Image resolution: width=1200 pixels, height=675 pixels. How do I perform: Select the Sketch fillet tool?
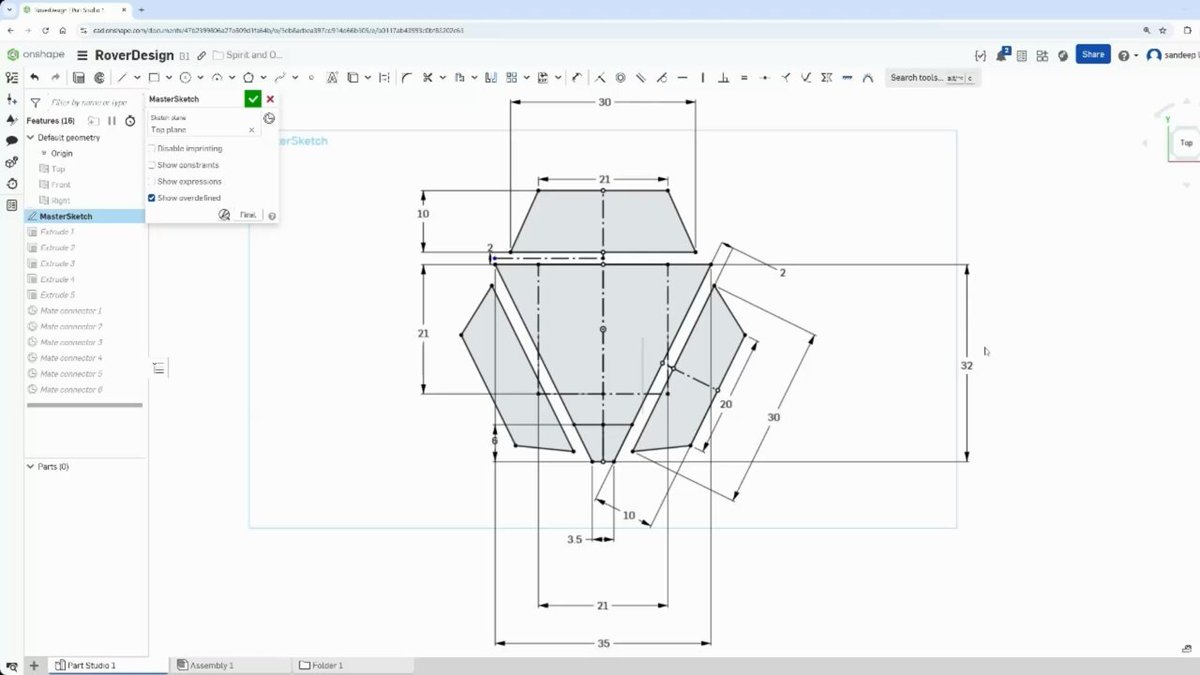coord(406,78)
